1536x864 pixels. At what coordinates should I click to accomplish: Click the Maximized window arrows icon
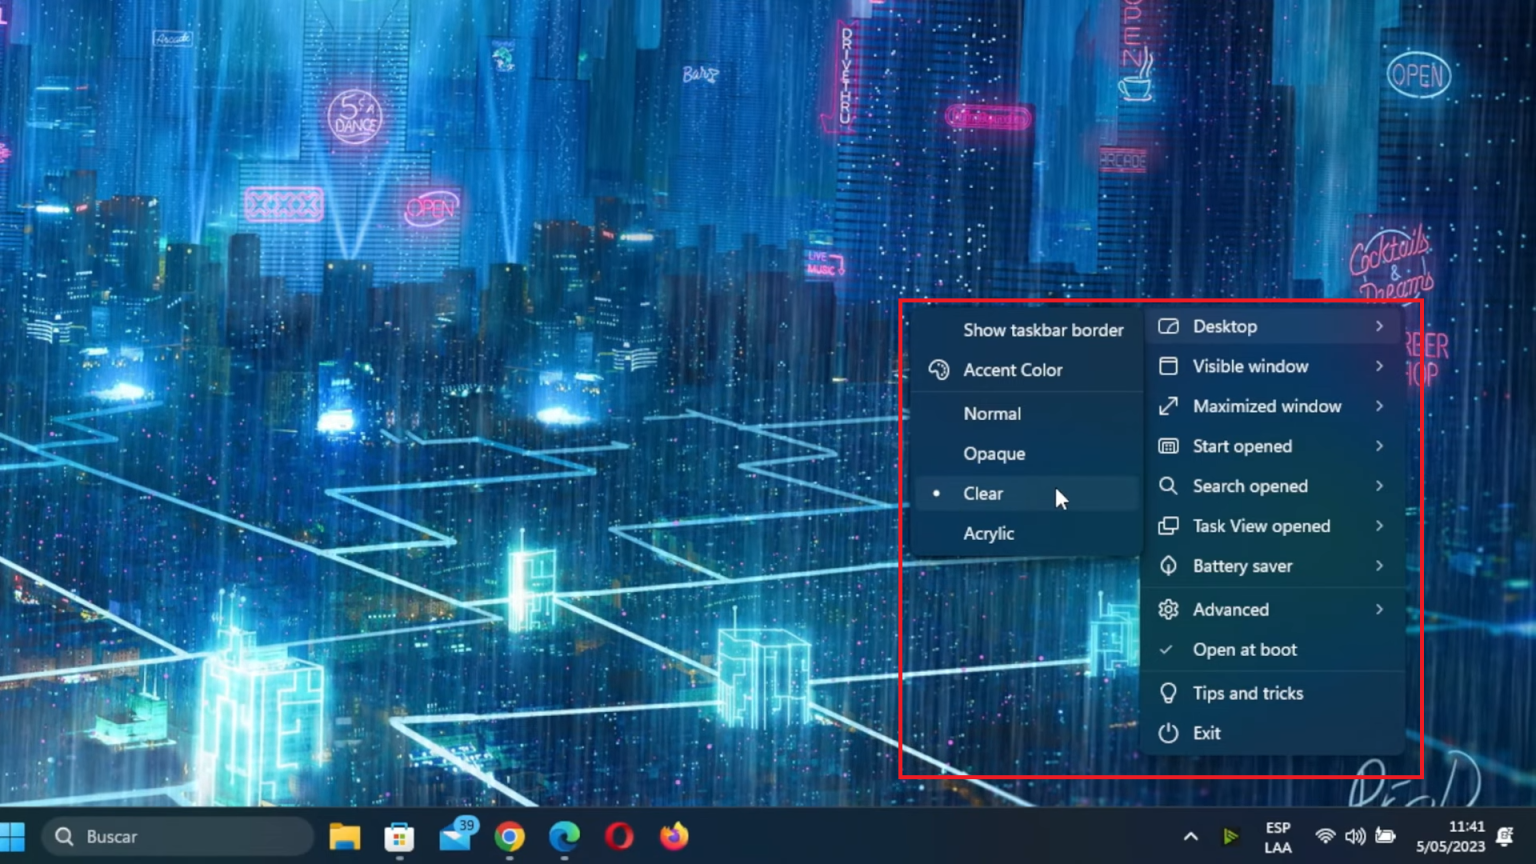coord(1167,406)
